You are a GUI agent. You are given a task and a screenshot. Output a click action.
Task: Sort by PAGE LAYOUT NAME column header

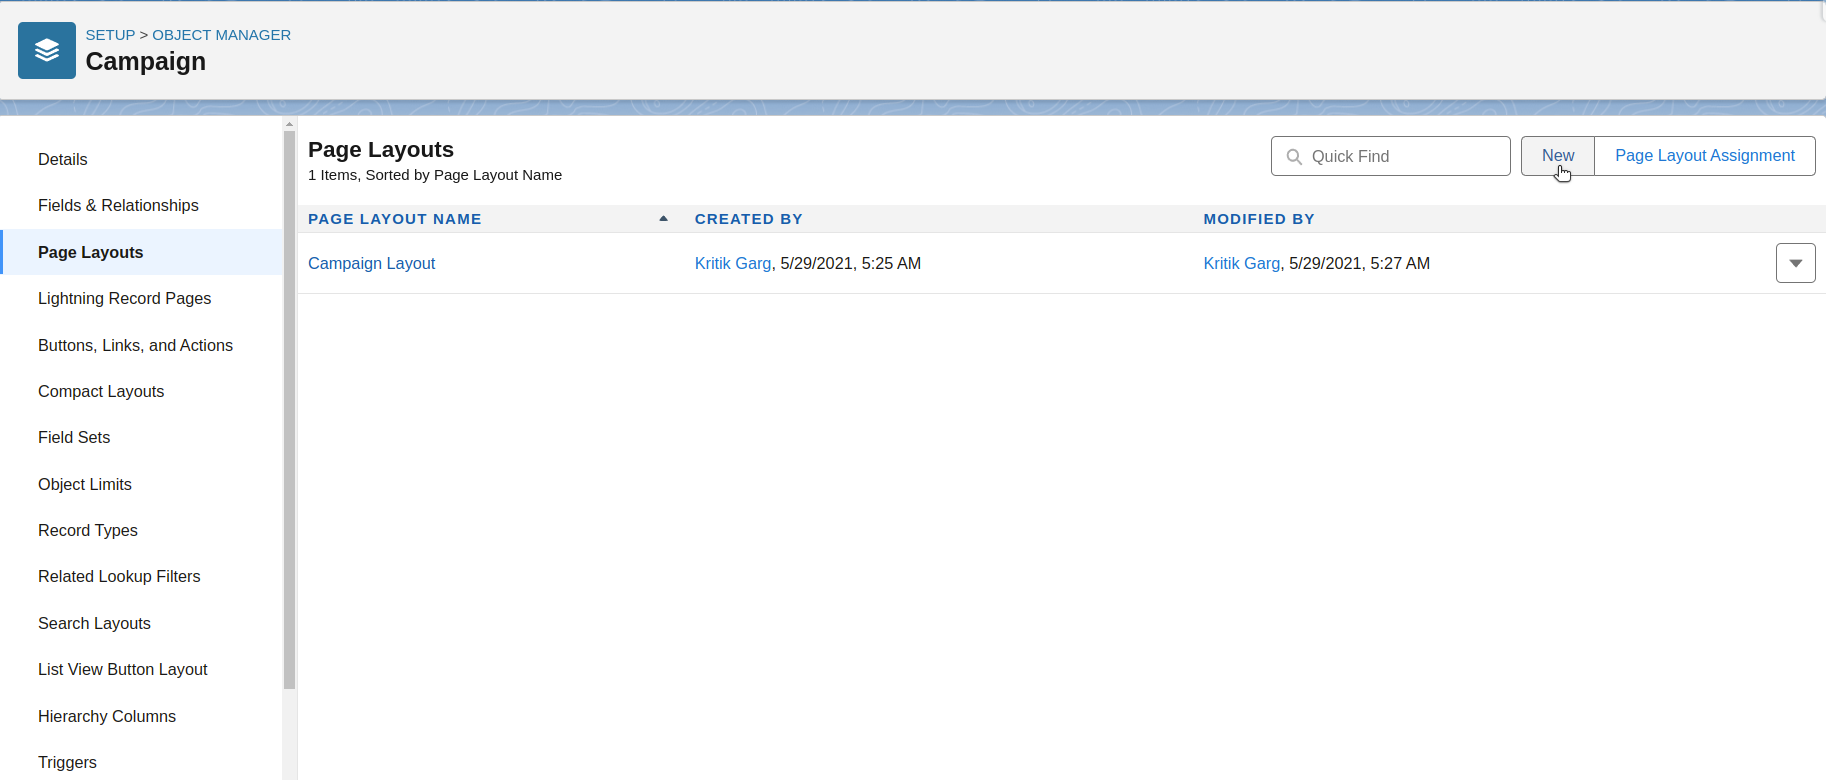394,219
